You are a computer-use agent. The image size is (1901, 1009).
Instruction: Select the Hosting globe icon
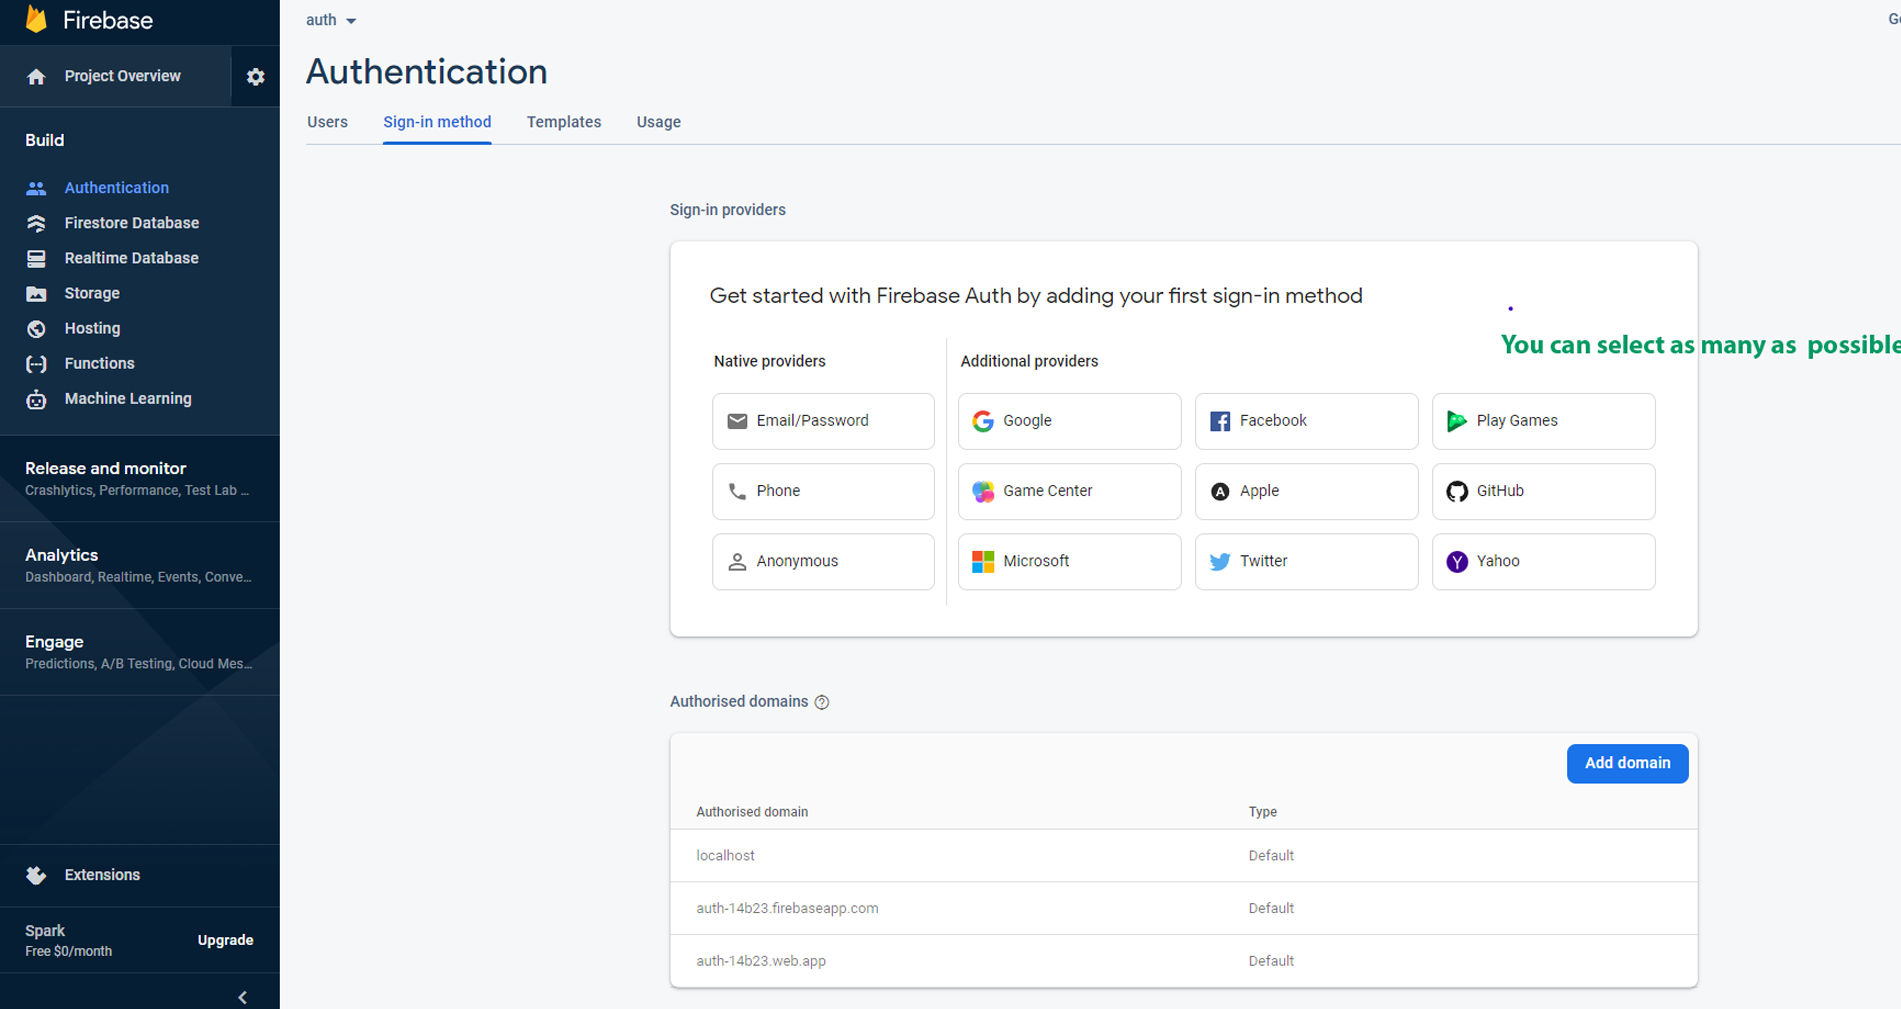[37, 329]
